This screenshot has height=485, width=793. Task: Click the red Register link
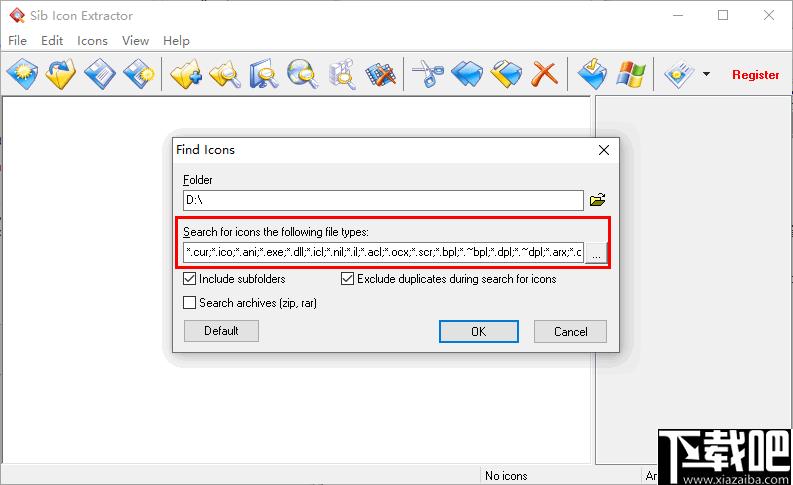(756, 75)
